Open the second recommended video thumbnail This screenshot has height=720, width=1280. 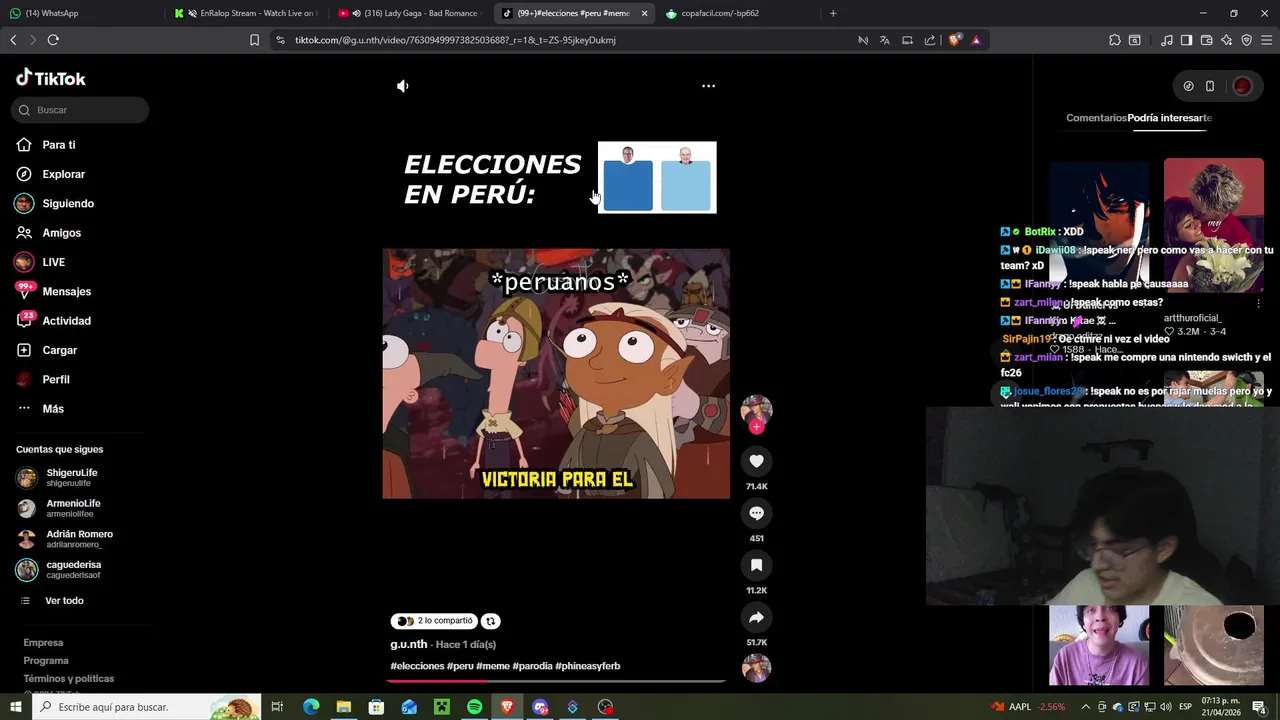click(x=1213, y=224)
